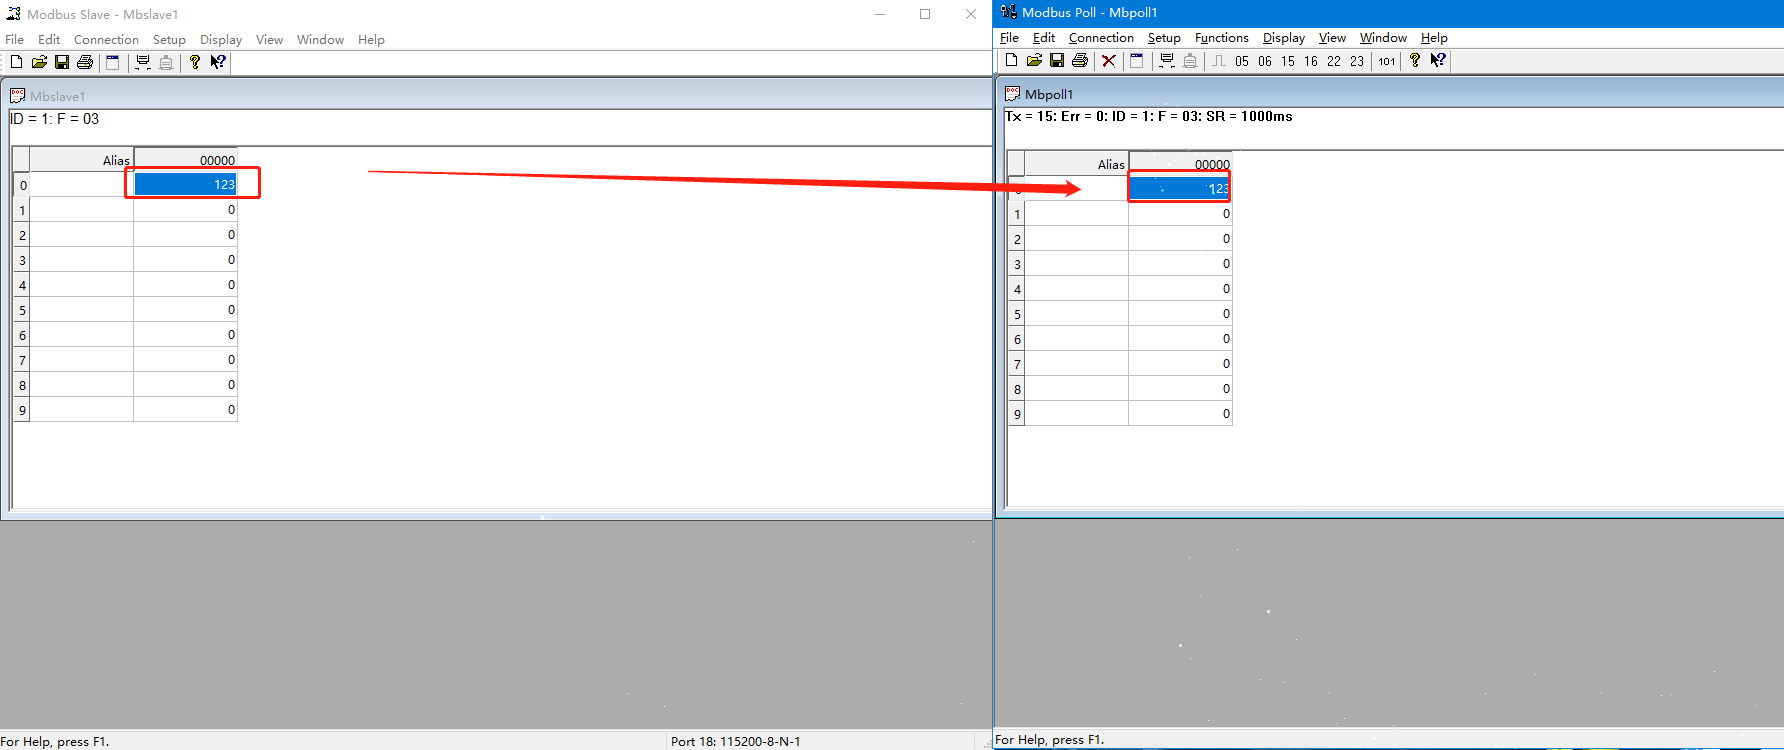Select the 123 value cell in Modbus Slave

185,184
